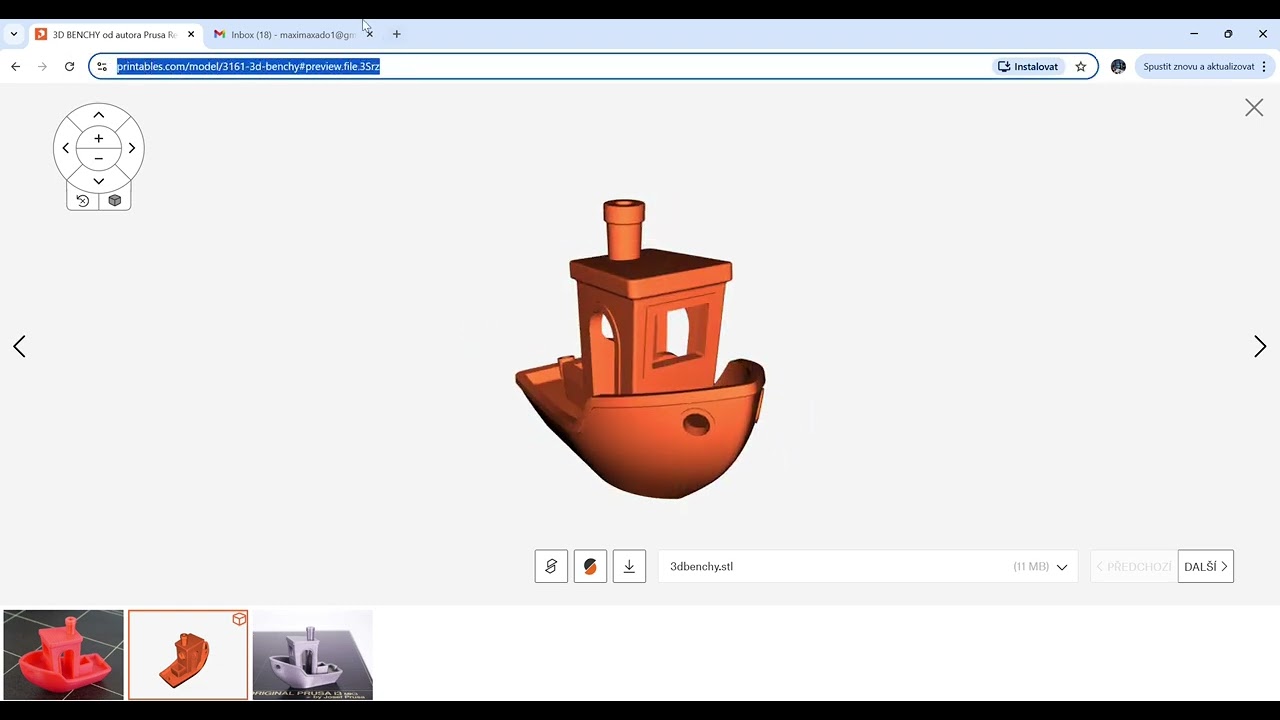Image resolution: width=1280 pixels, height=720 pixels.
Task: Rotate the model view left
Action: pyautogui.click(x=66, y=148)
